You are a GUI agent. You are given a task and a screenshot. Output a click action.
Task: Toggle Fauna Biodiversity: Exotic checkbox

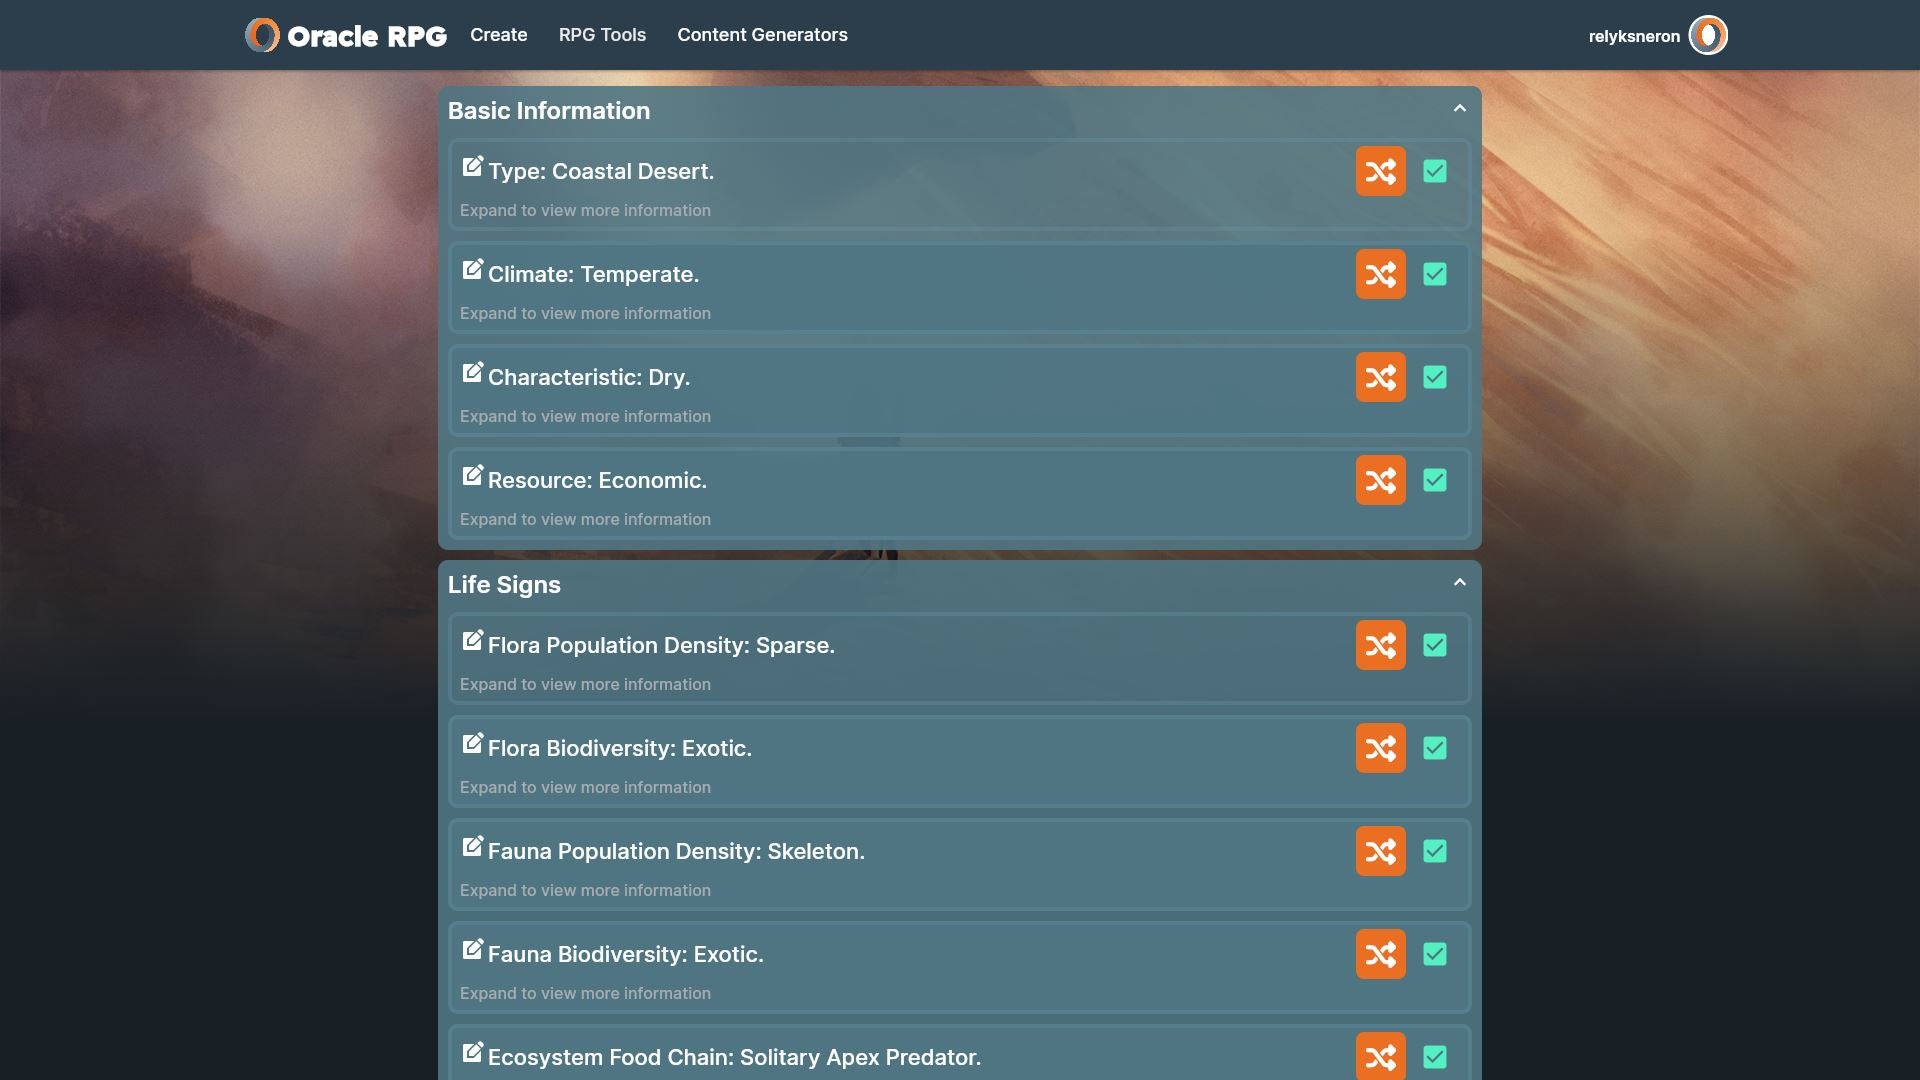(1434, 954)
